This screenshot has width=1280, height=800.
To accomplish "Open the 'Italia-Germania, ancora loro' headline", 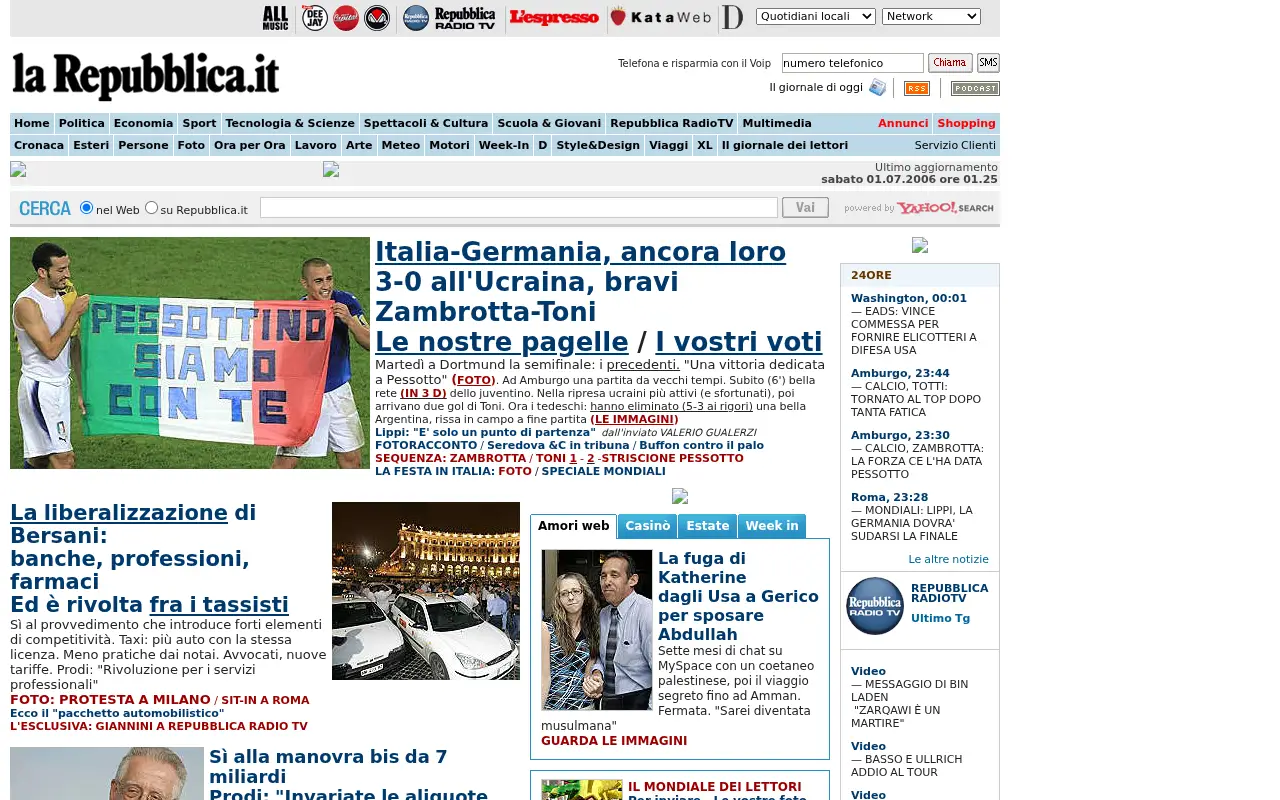I will (x=580, y=252).
